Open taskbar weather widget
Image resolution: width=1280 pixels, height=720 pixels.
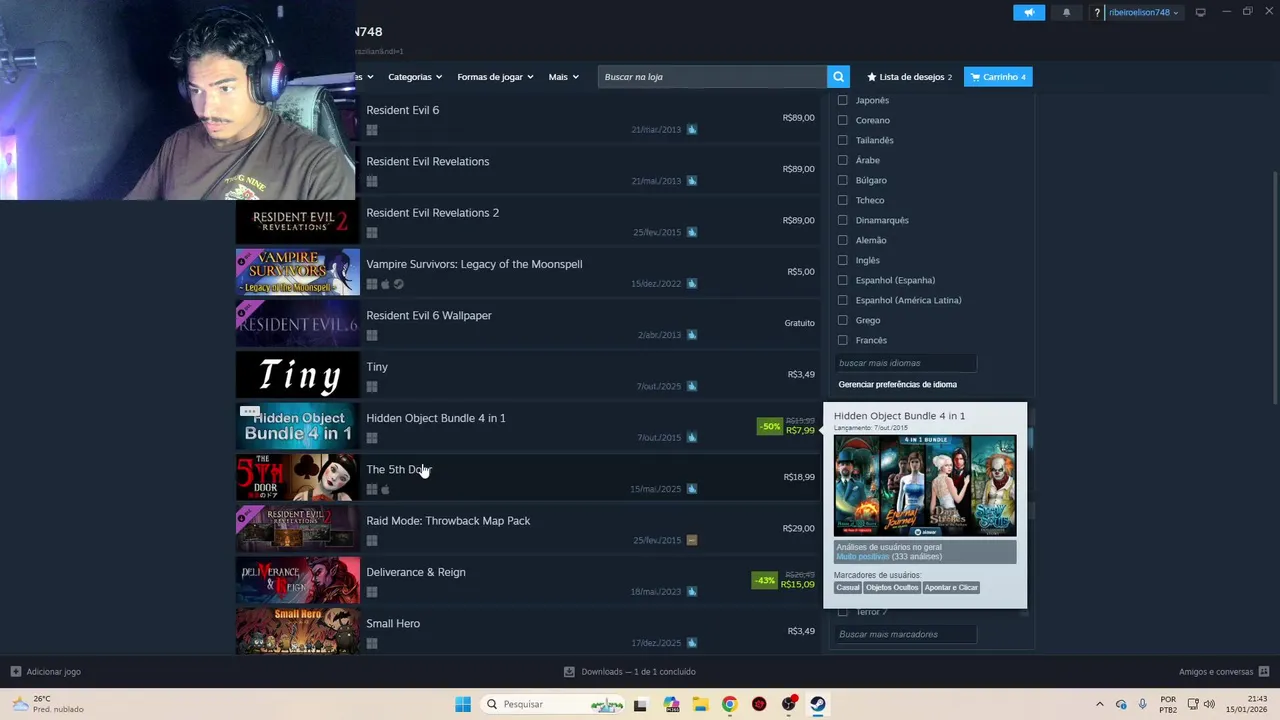47,704
